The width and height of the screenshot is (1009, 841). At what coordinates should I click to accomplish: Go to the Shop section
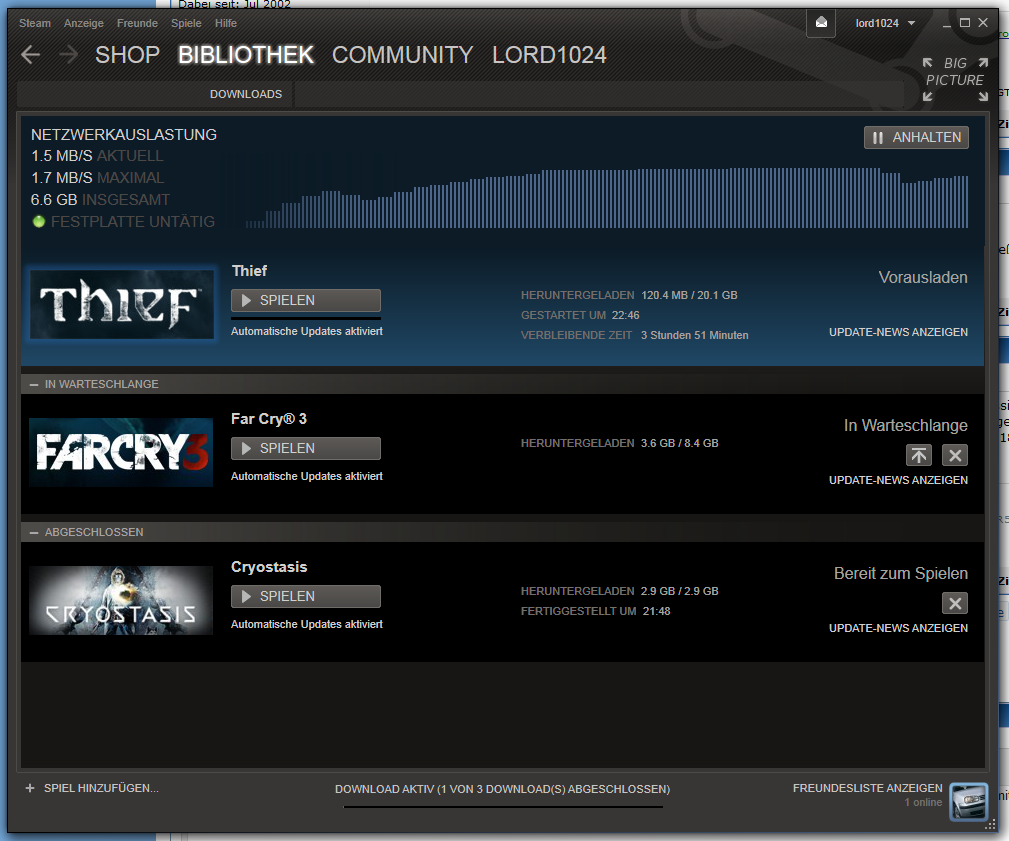(127, 55)
